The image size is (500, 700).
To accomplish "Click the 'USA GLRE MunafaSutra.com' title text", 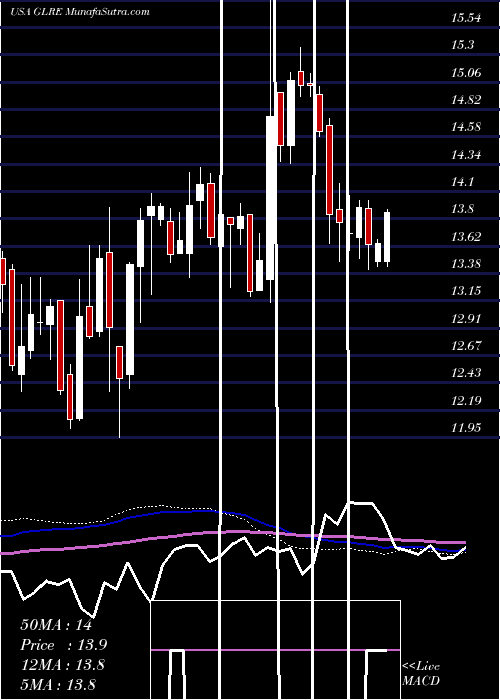I will pos(79,12).
